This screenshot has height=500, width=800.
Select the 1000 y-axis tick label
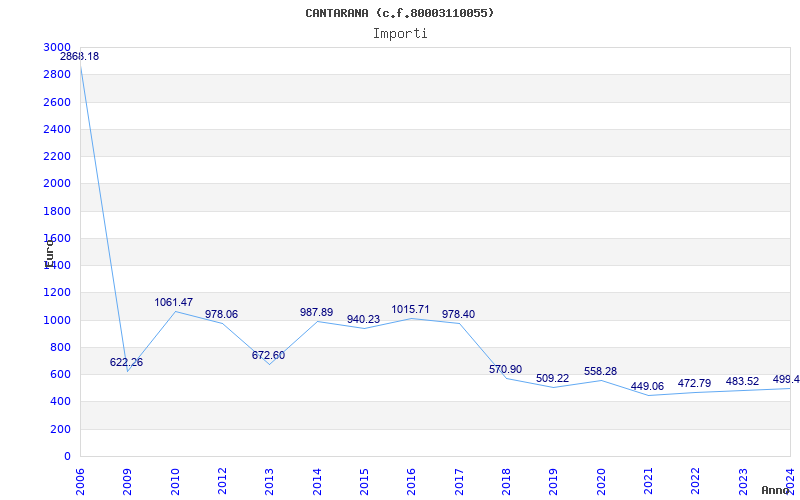tap(57, 320)
